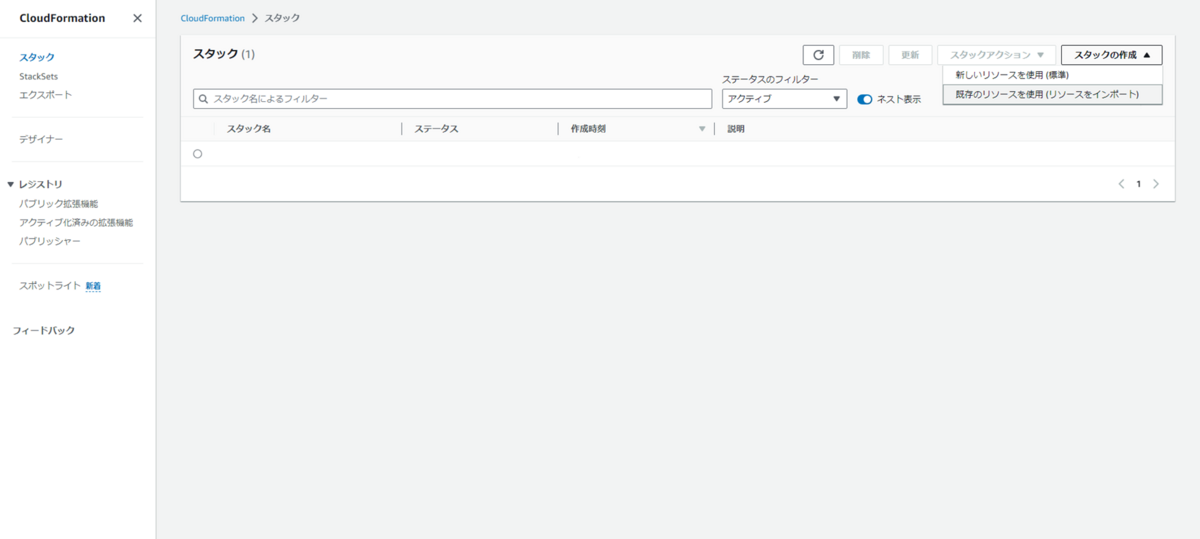Sort by the ステータス column header
This screenshot has height=539, width=1200.
pos(437,129)
